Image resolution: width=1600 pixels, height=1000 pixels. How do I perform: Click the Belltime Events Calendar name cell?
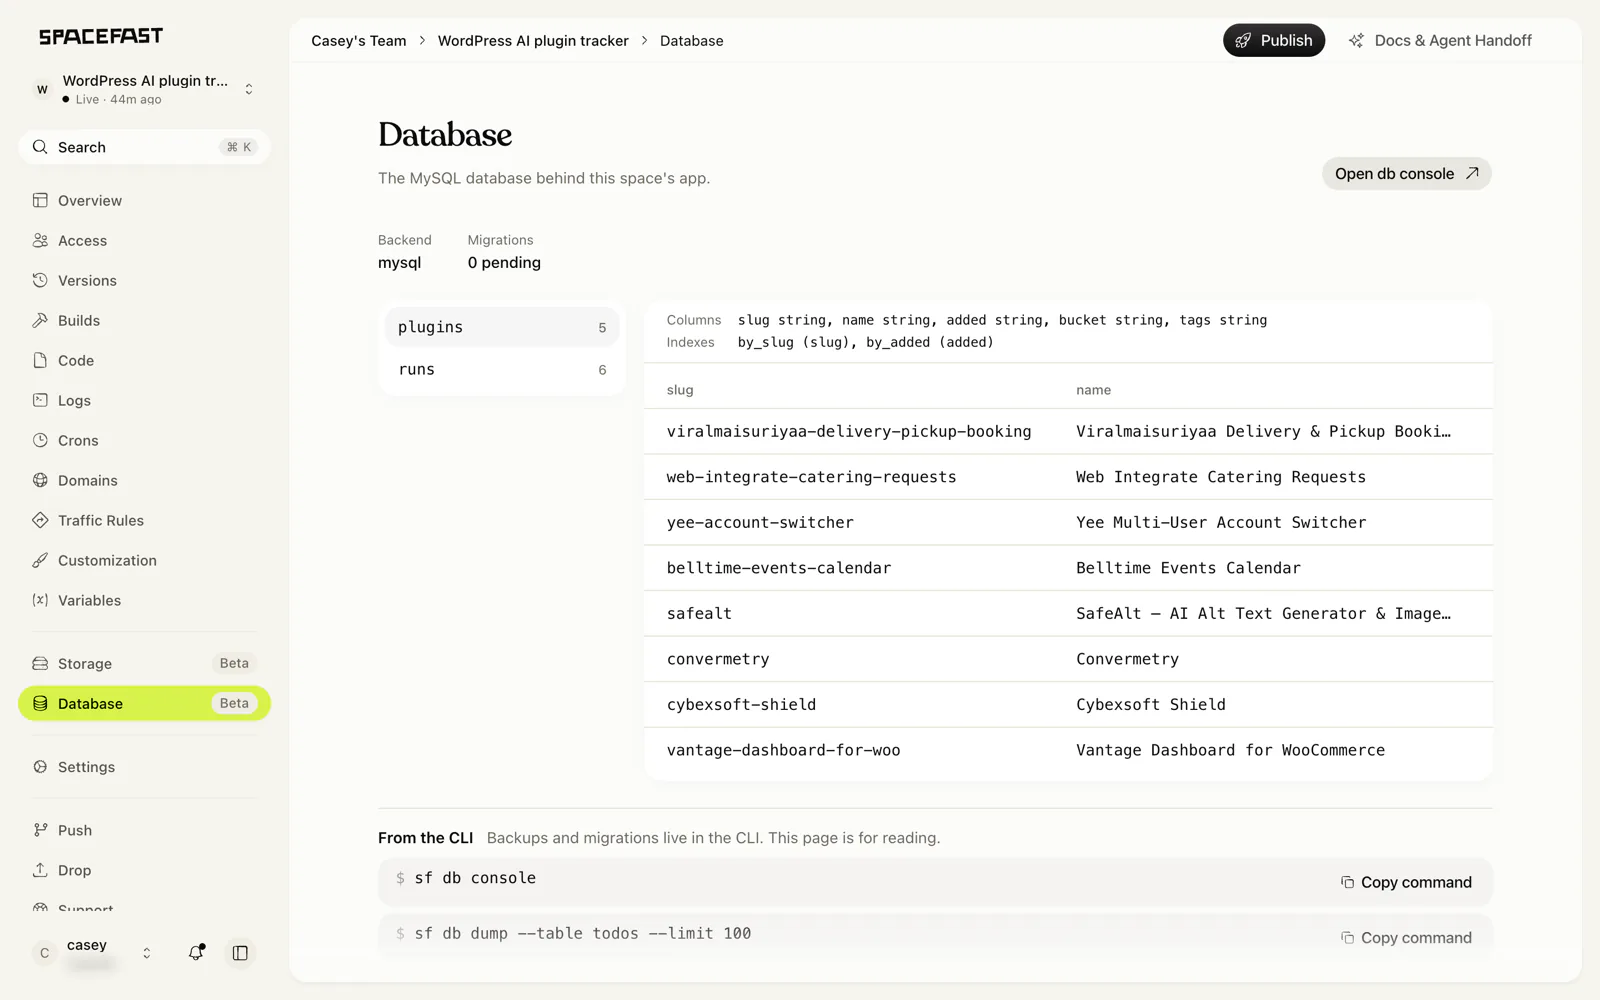[1188, 568]
